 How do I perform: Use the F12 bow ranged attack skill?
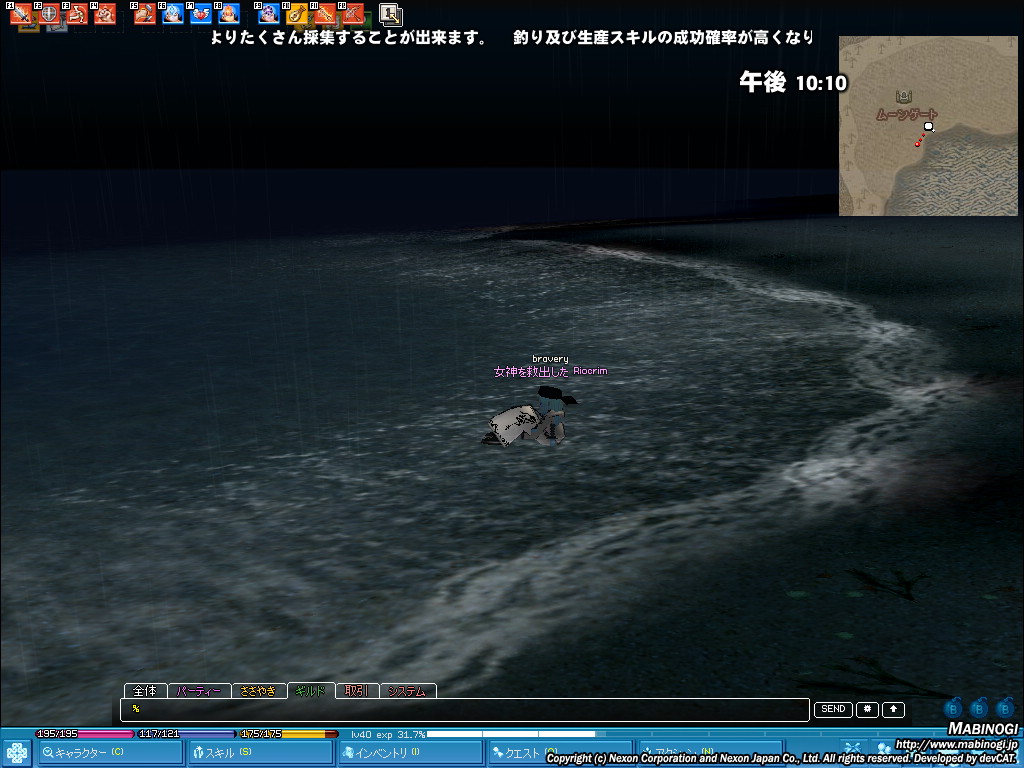[x=353, y=14]
